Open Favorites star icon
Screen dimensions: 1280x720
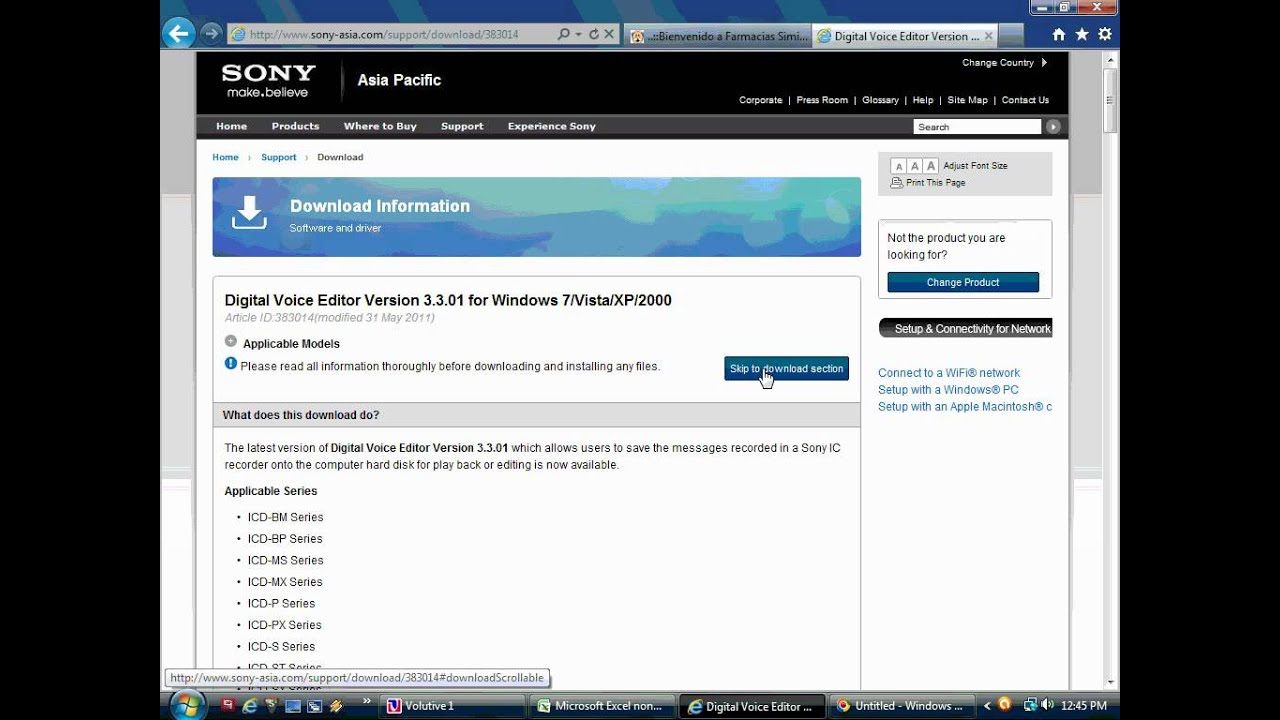click(x=1081, y=34)
